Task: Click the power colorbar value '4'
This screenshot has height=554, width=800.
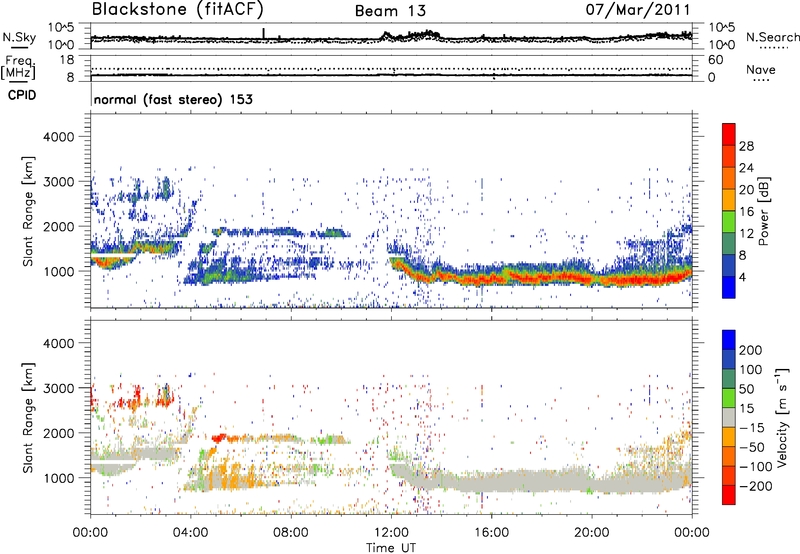Action: [x=743, y=277]
